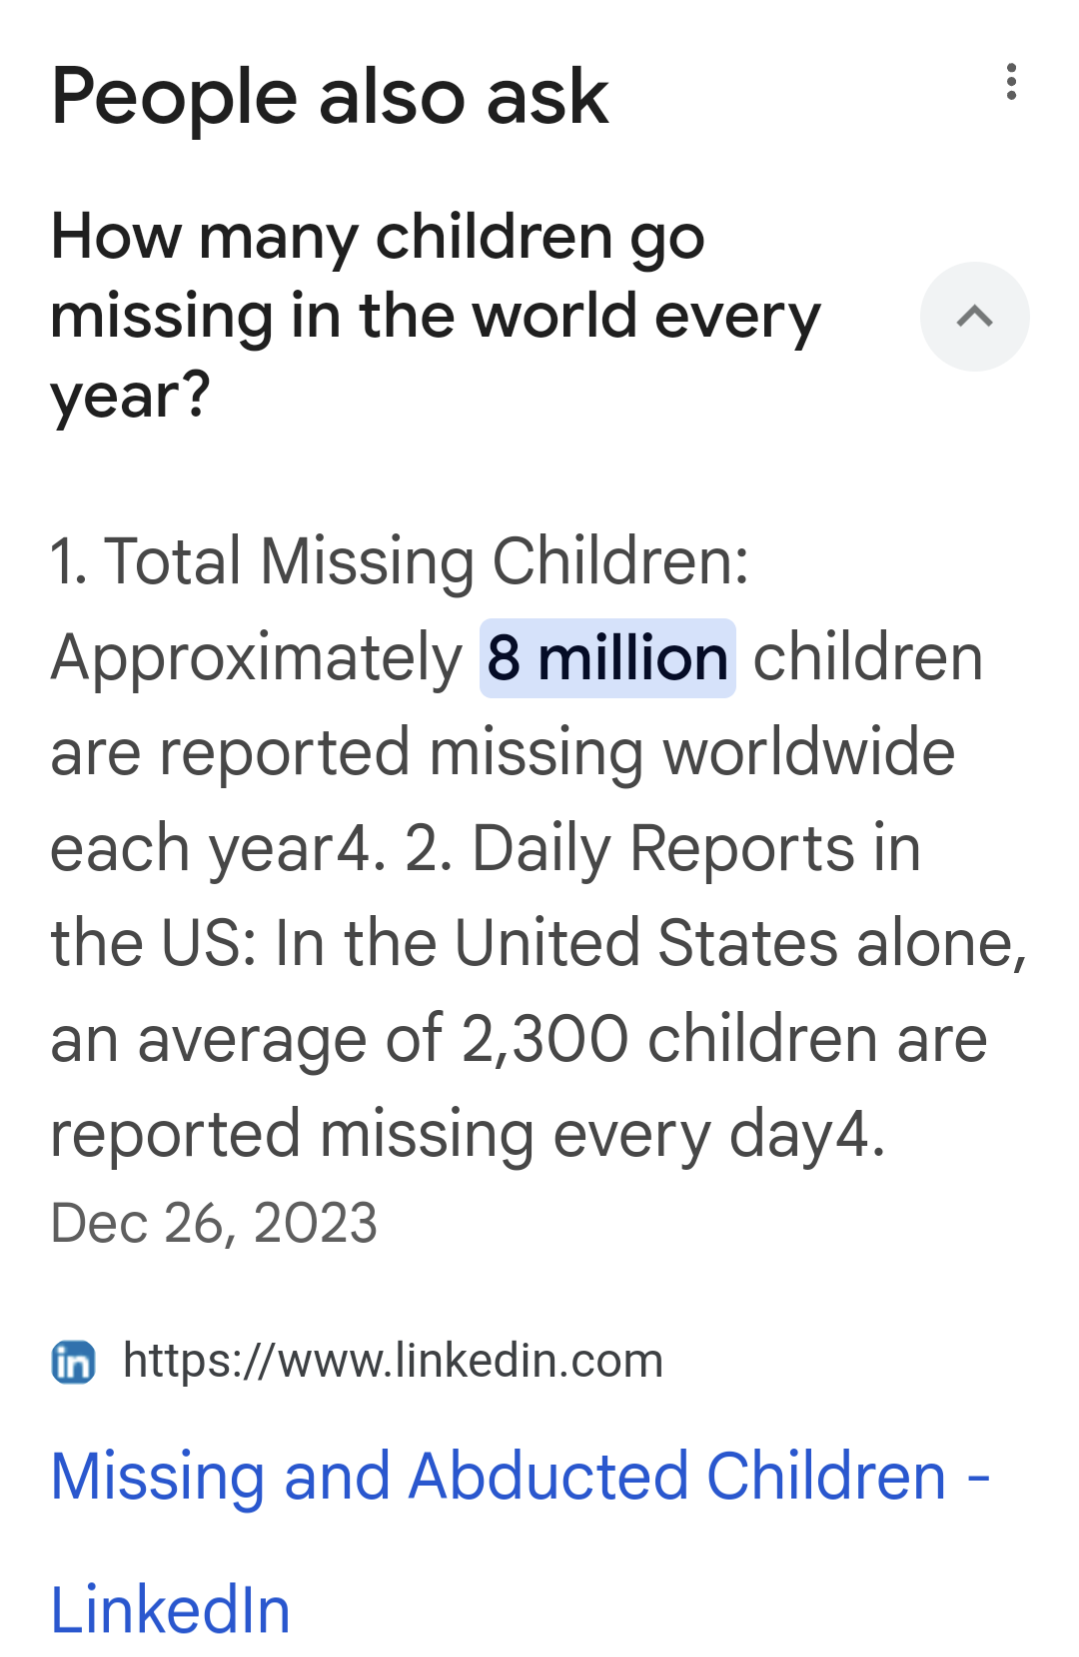
Task: Click "How many children go" question line
Action: point(378,238)
